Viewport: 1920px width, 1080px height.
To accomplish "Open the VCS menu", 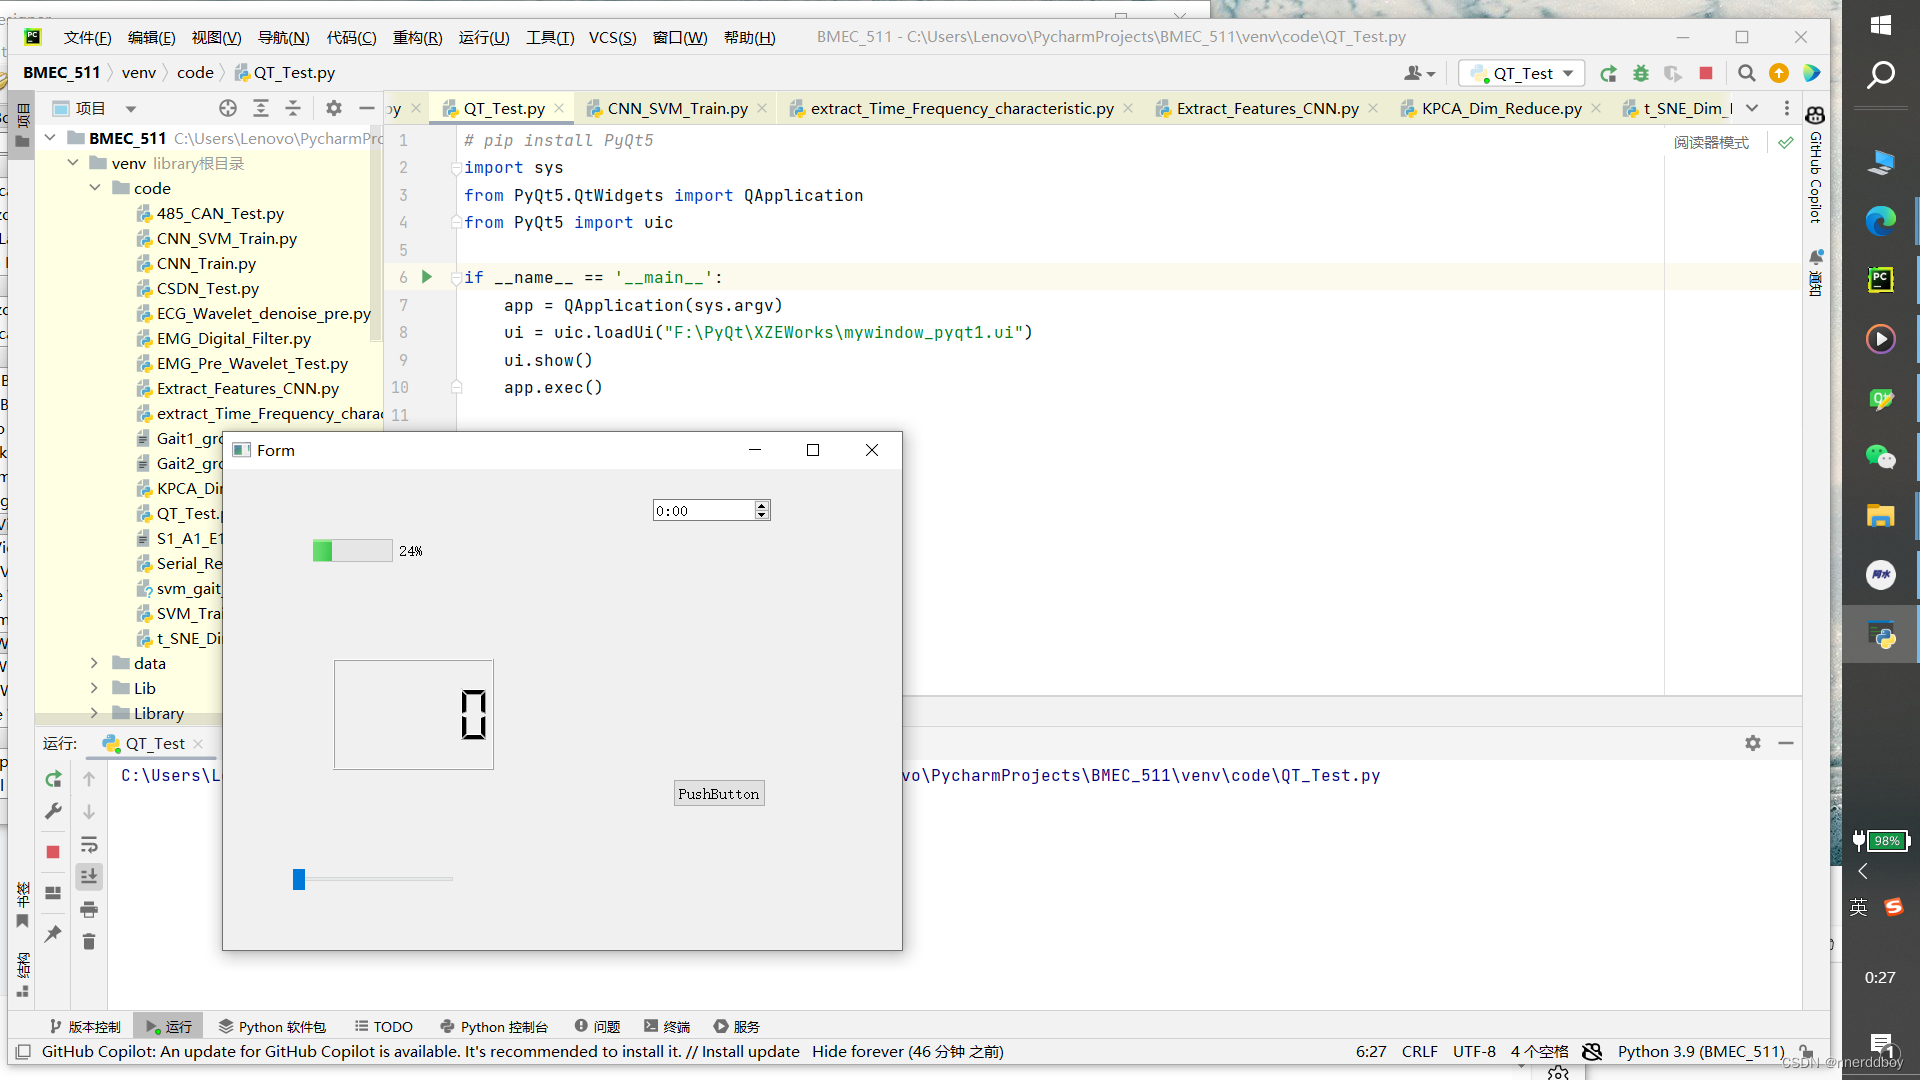I will 612,37.
